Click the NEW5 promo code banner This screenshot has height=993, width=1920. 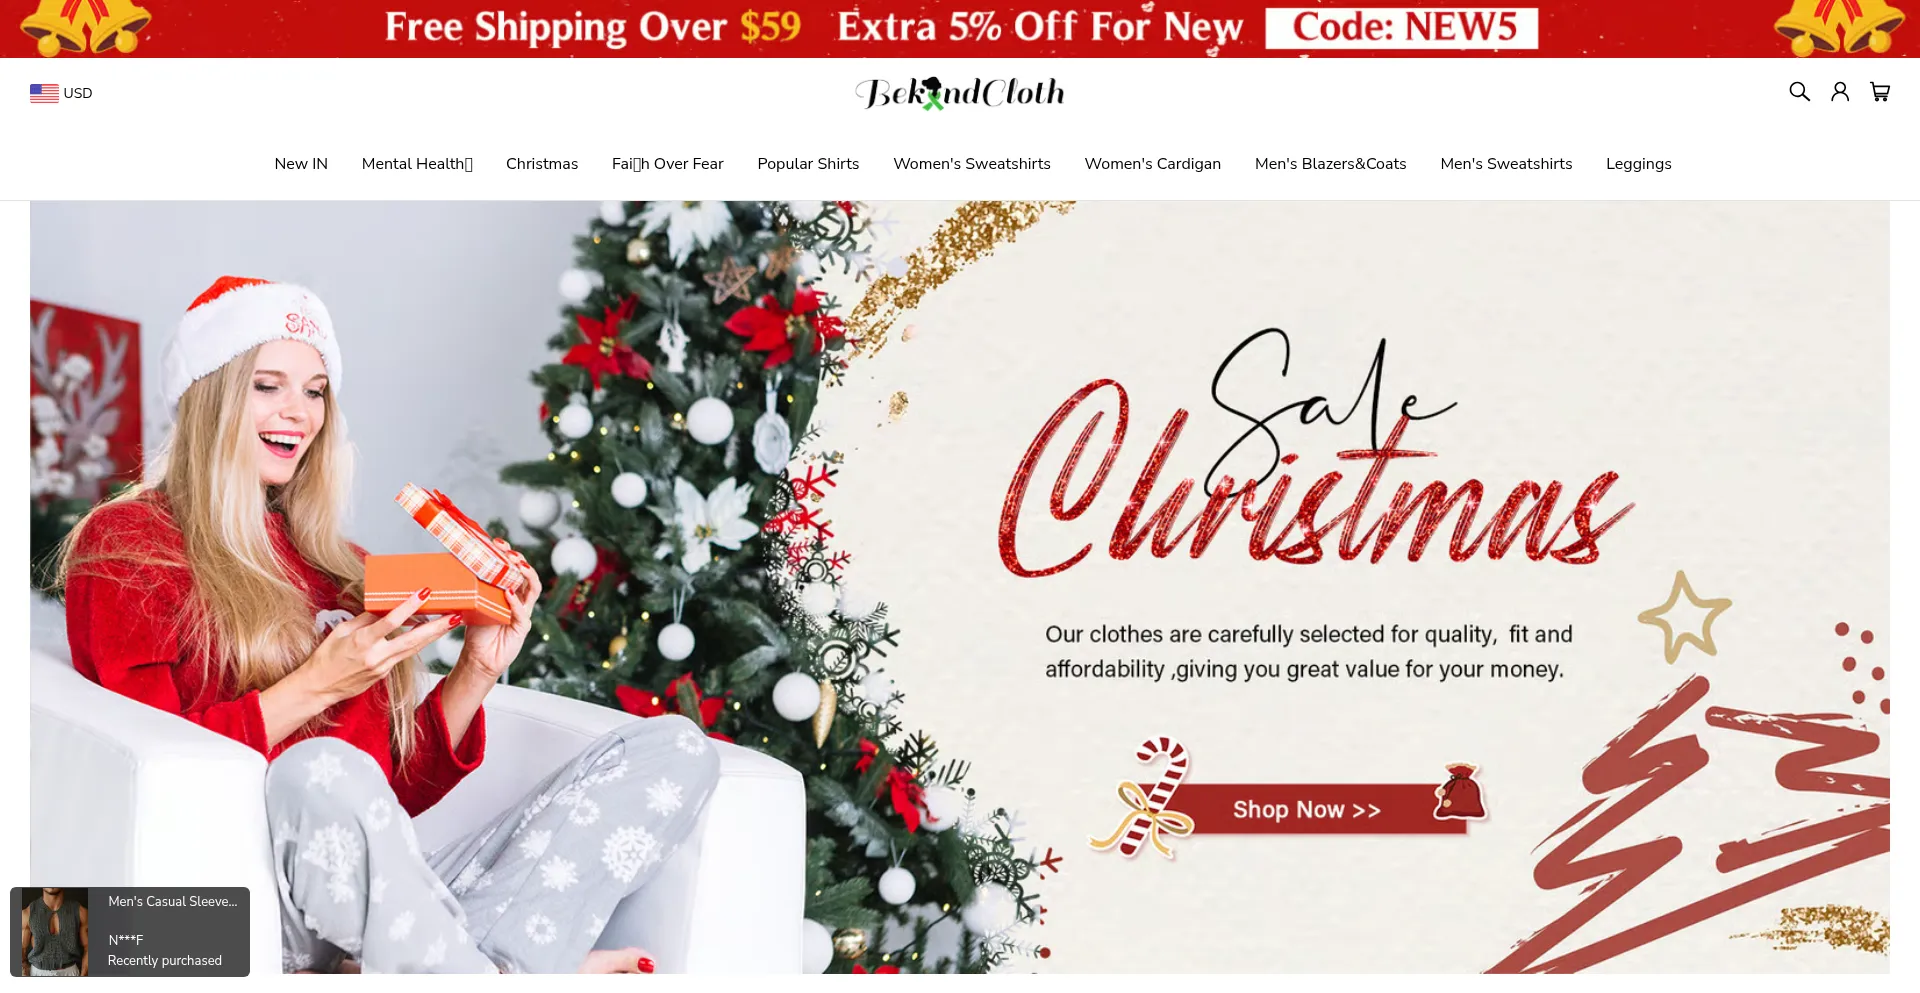[x=1402, y=28]
